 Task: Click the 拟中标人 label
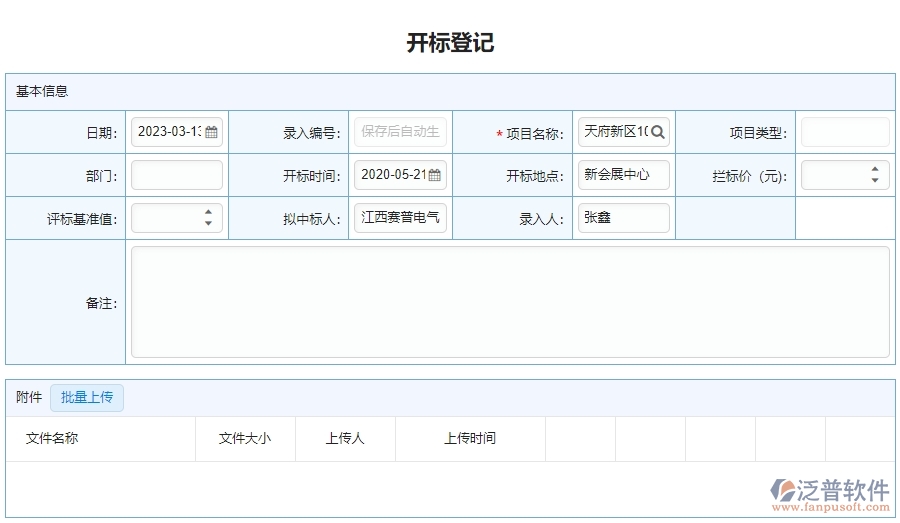point(312,219)
